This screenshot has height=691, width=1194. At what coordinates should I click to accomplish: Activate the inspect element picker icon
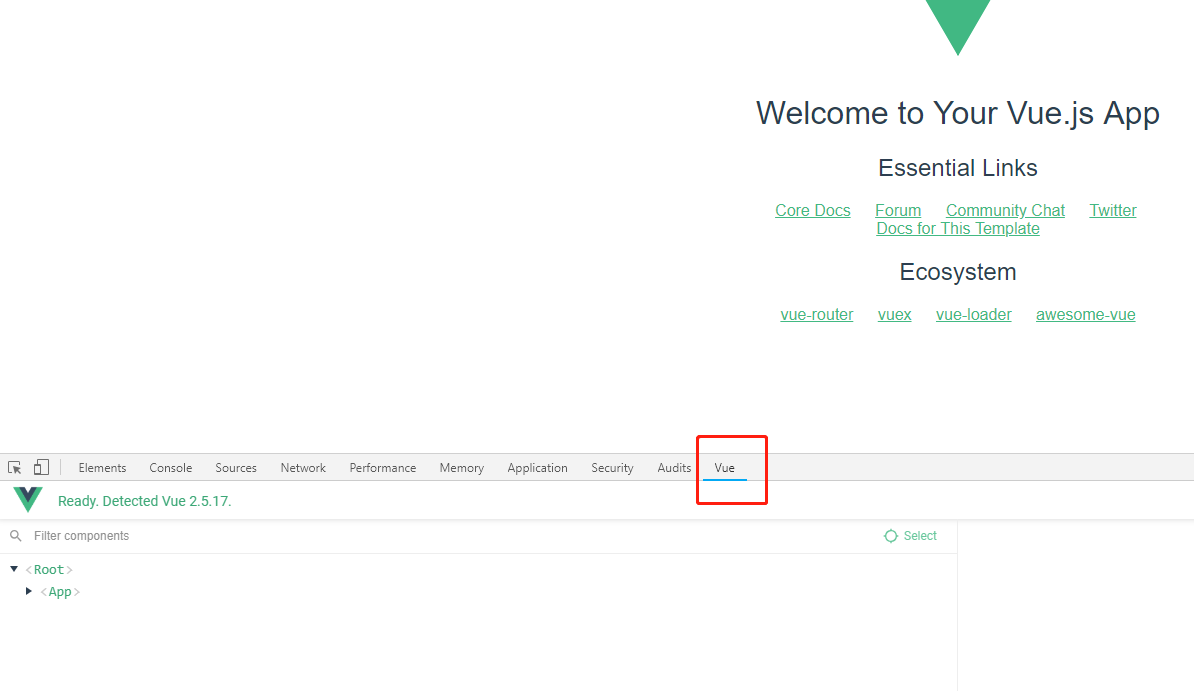coord(14,467)
